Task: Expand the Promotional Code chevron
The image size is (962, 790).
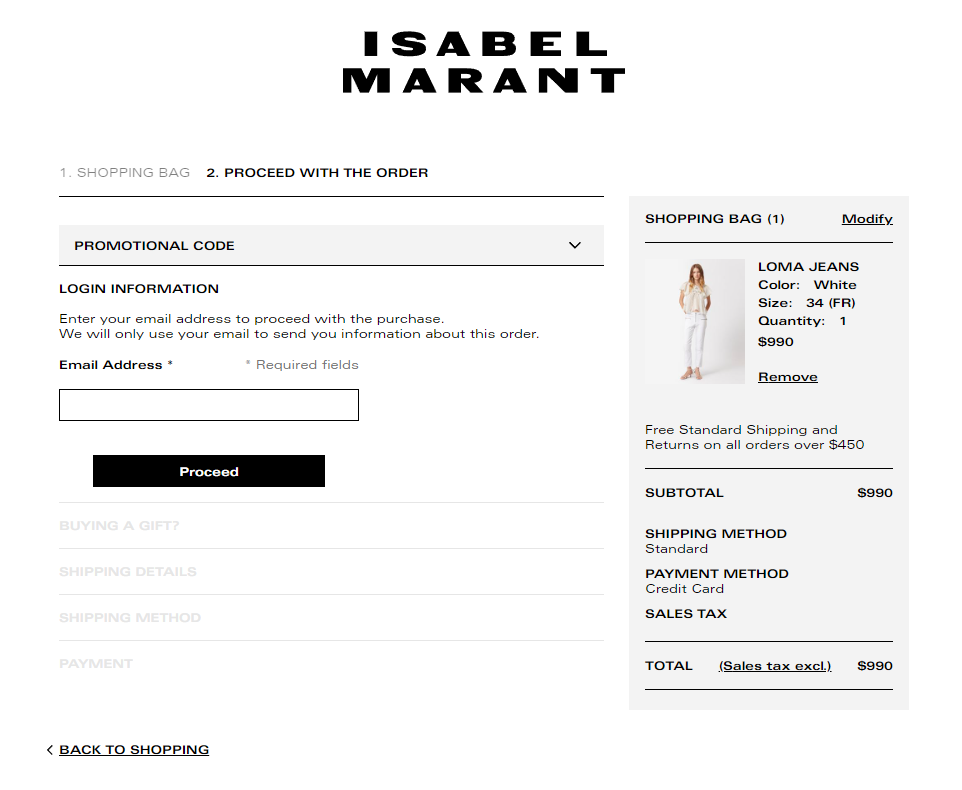Action: pyautogui.click(x=575, y=246)
